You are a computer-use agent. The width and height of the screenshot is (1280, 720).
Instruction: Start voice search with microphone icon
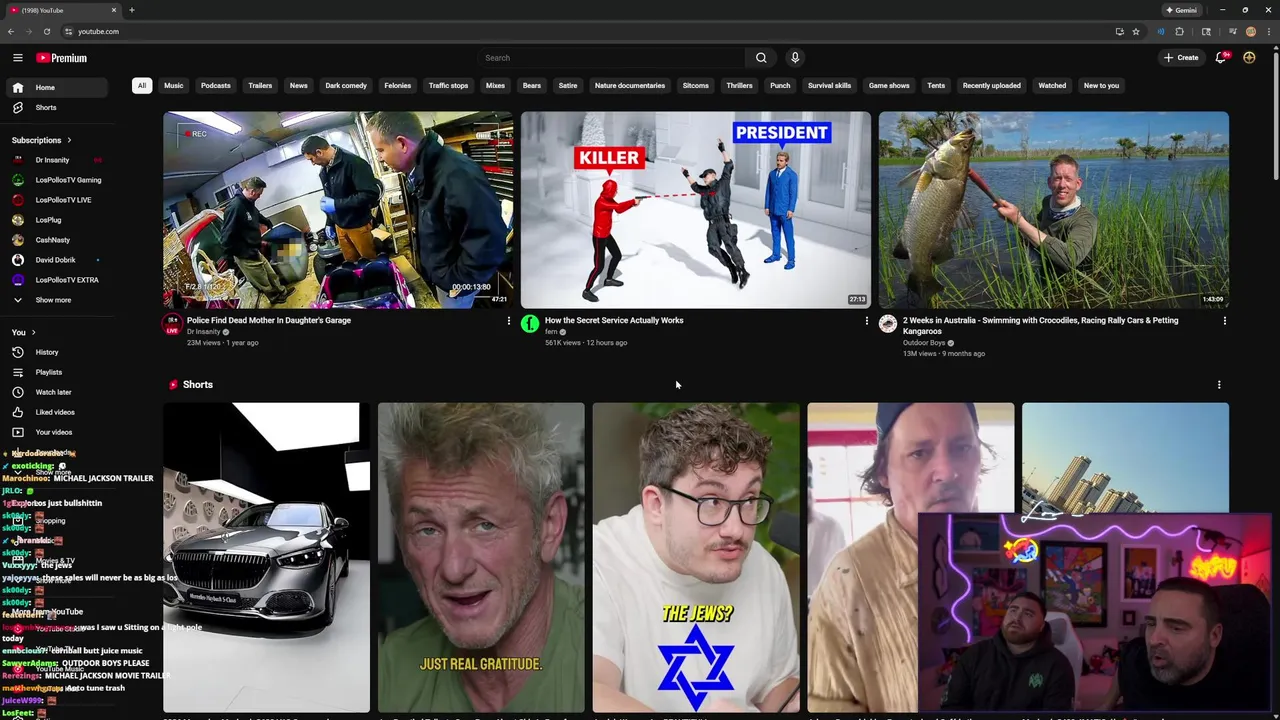[795, 58]
